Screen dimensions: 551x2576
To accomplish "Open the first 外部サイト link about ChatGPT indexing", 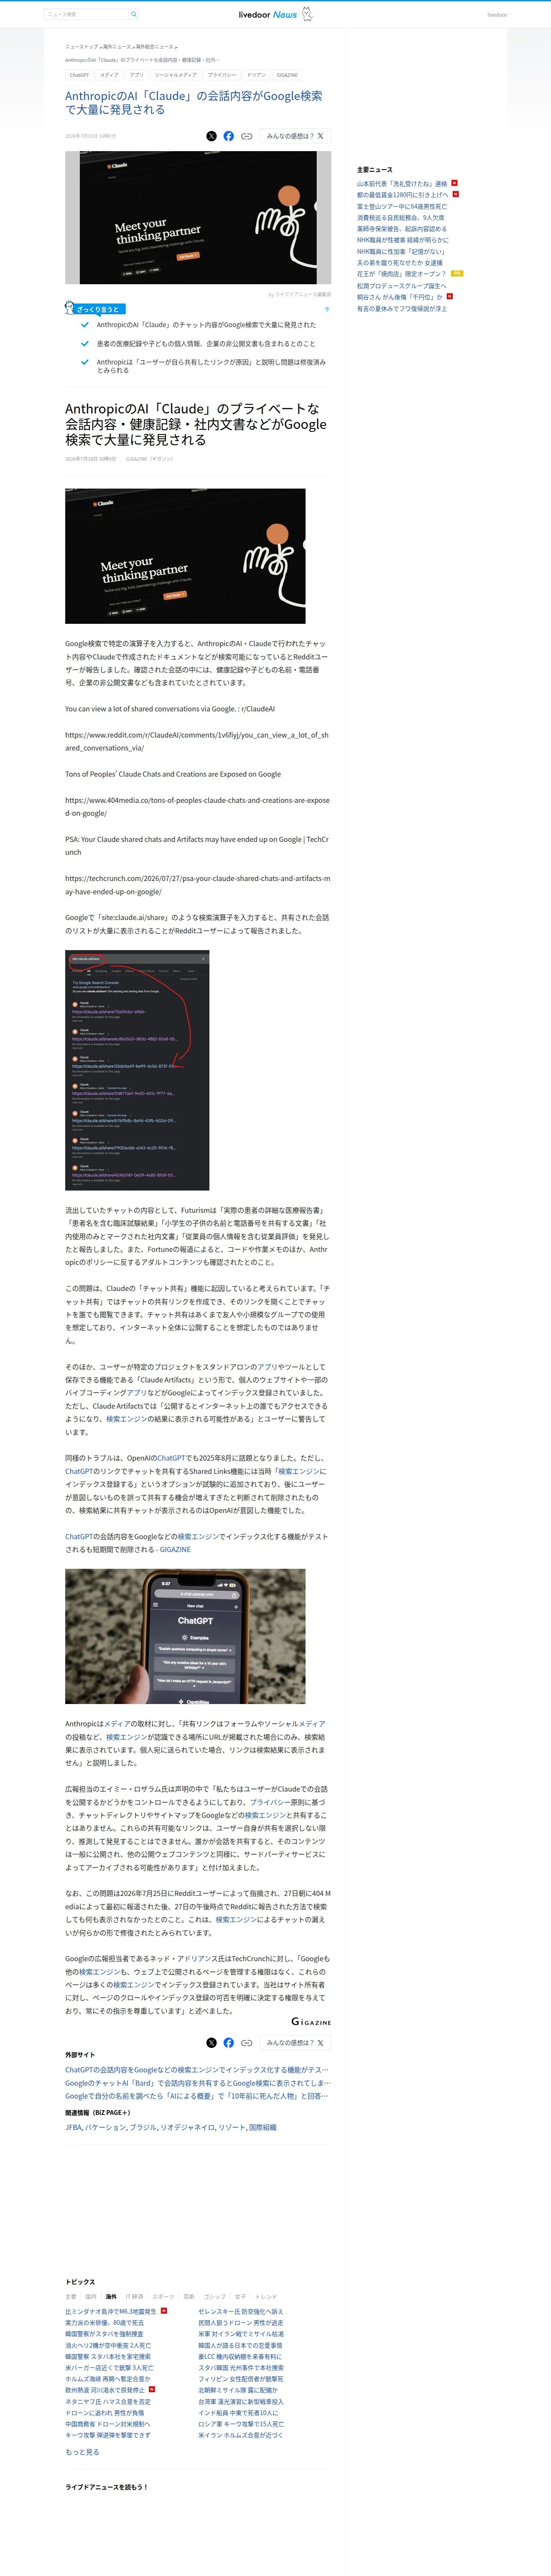I will 197,2069.
